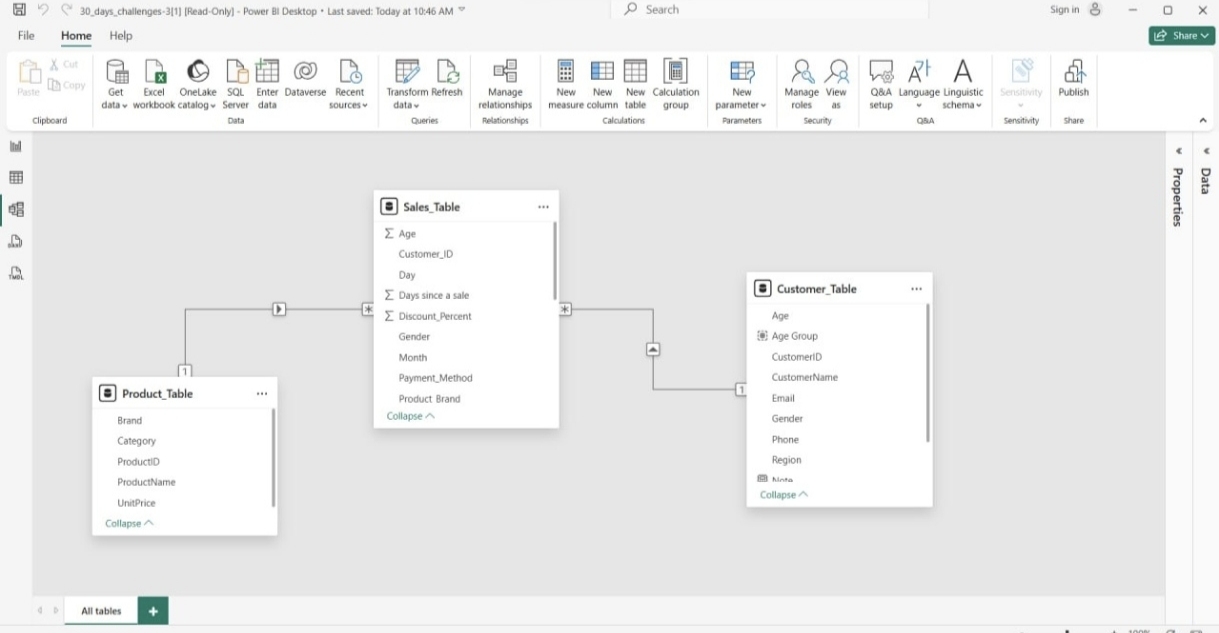The height and width of the screenshot is (633, 1219).
Task: Collapse the Customer_Table card
Action: (x=784, y=495)
